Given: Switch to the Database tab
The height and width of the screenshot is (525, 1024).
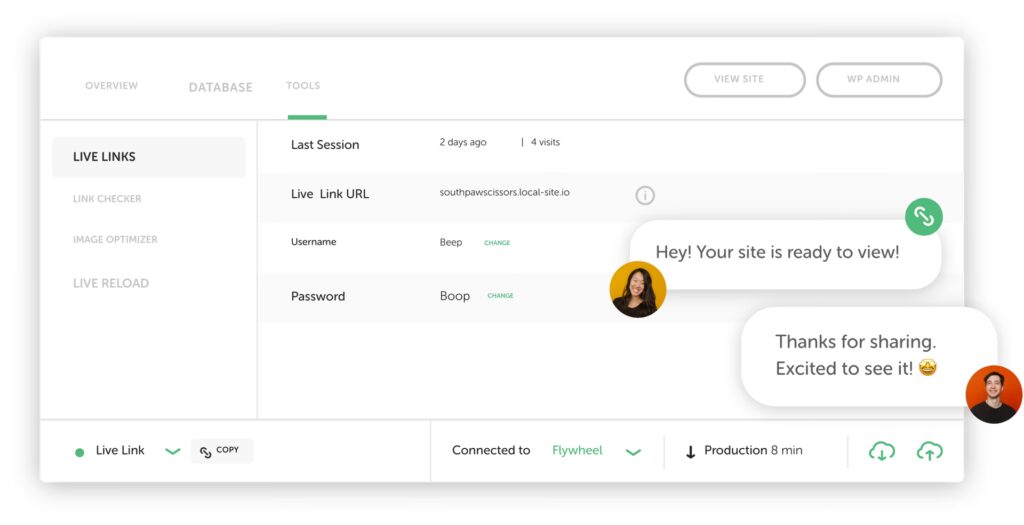Looking at the screenshot, I should pyautogui.click(x=221, y=88).
